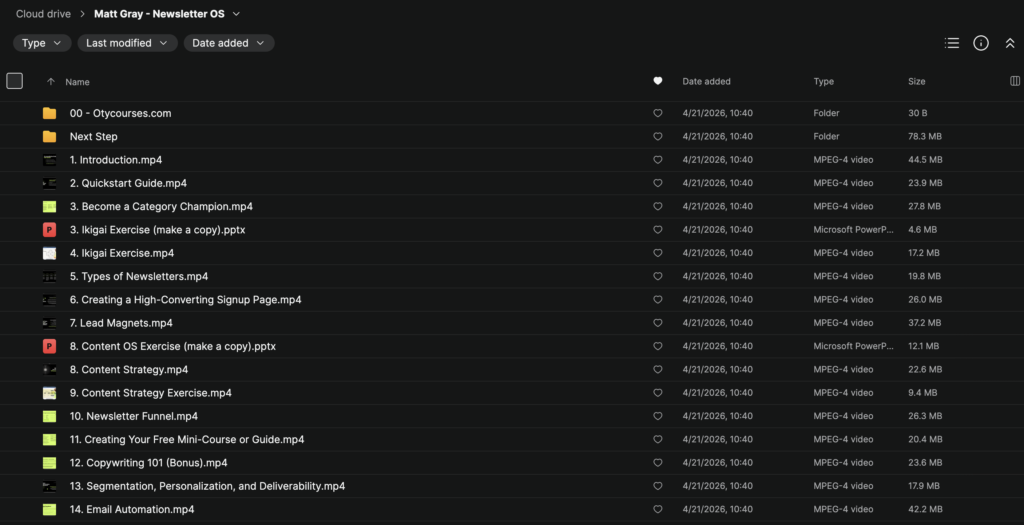
Task: Sort by Type column header
Action: (x=824, y=82)
